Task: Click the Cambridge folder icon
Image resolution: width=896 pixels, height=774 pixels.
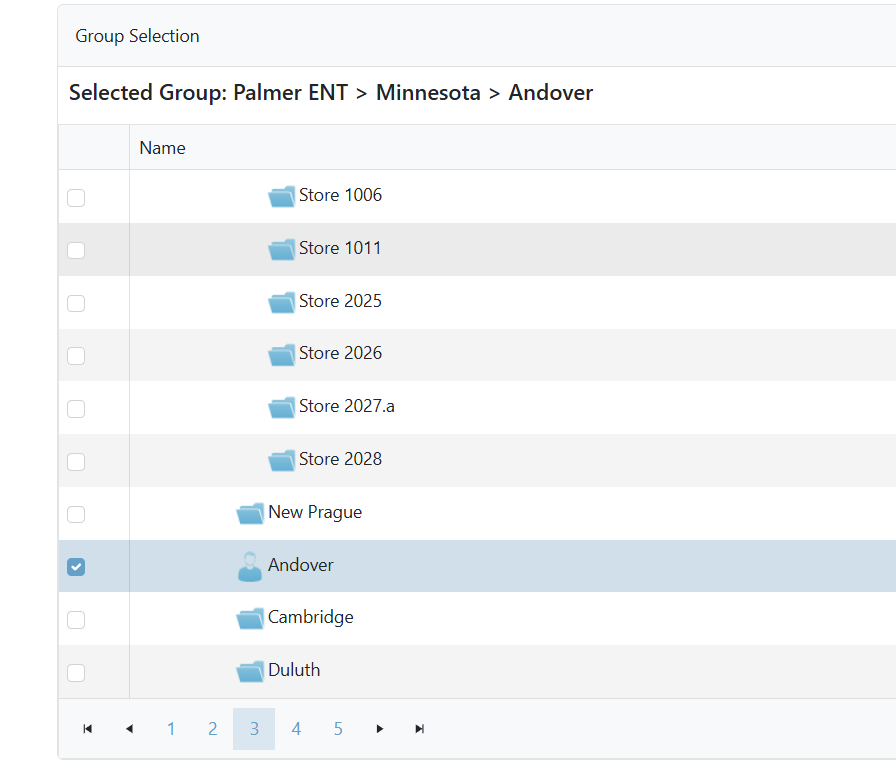Action: coord(250,619)
